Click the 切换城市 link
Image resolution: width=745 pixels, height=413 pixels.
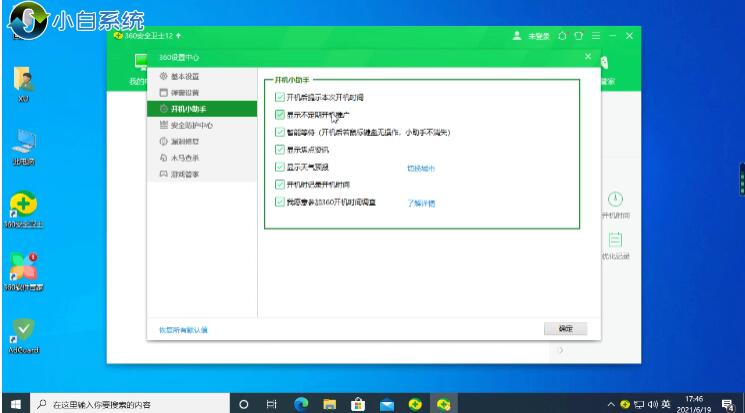pyautogui.click(x=421, y=168)
